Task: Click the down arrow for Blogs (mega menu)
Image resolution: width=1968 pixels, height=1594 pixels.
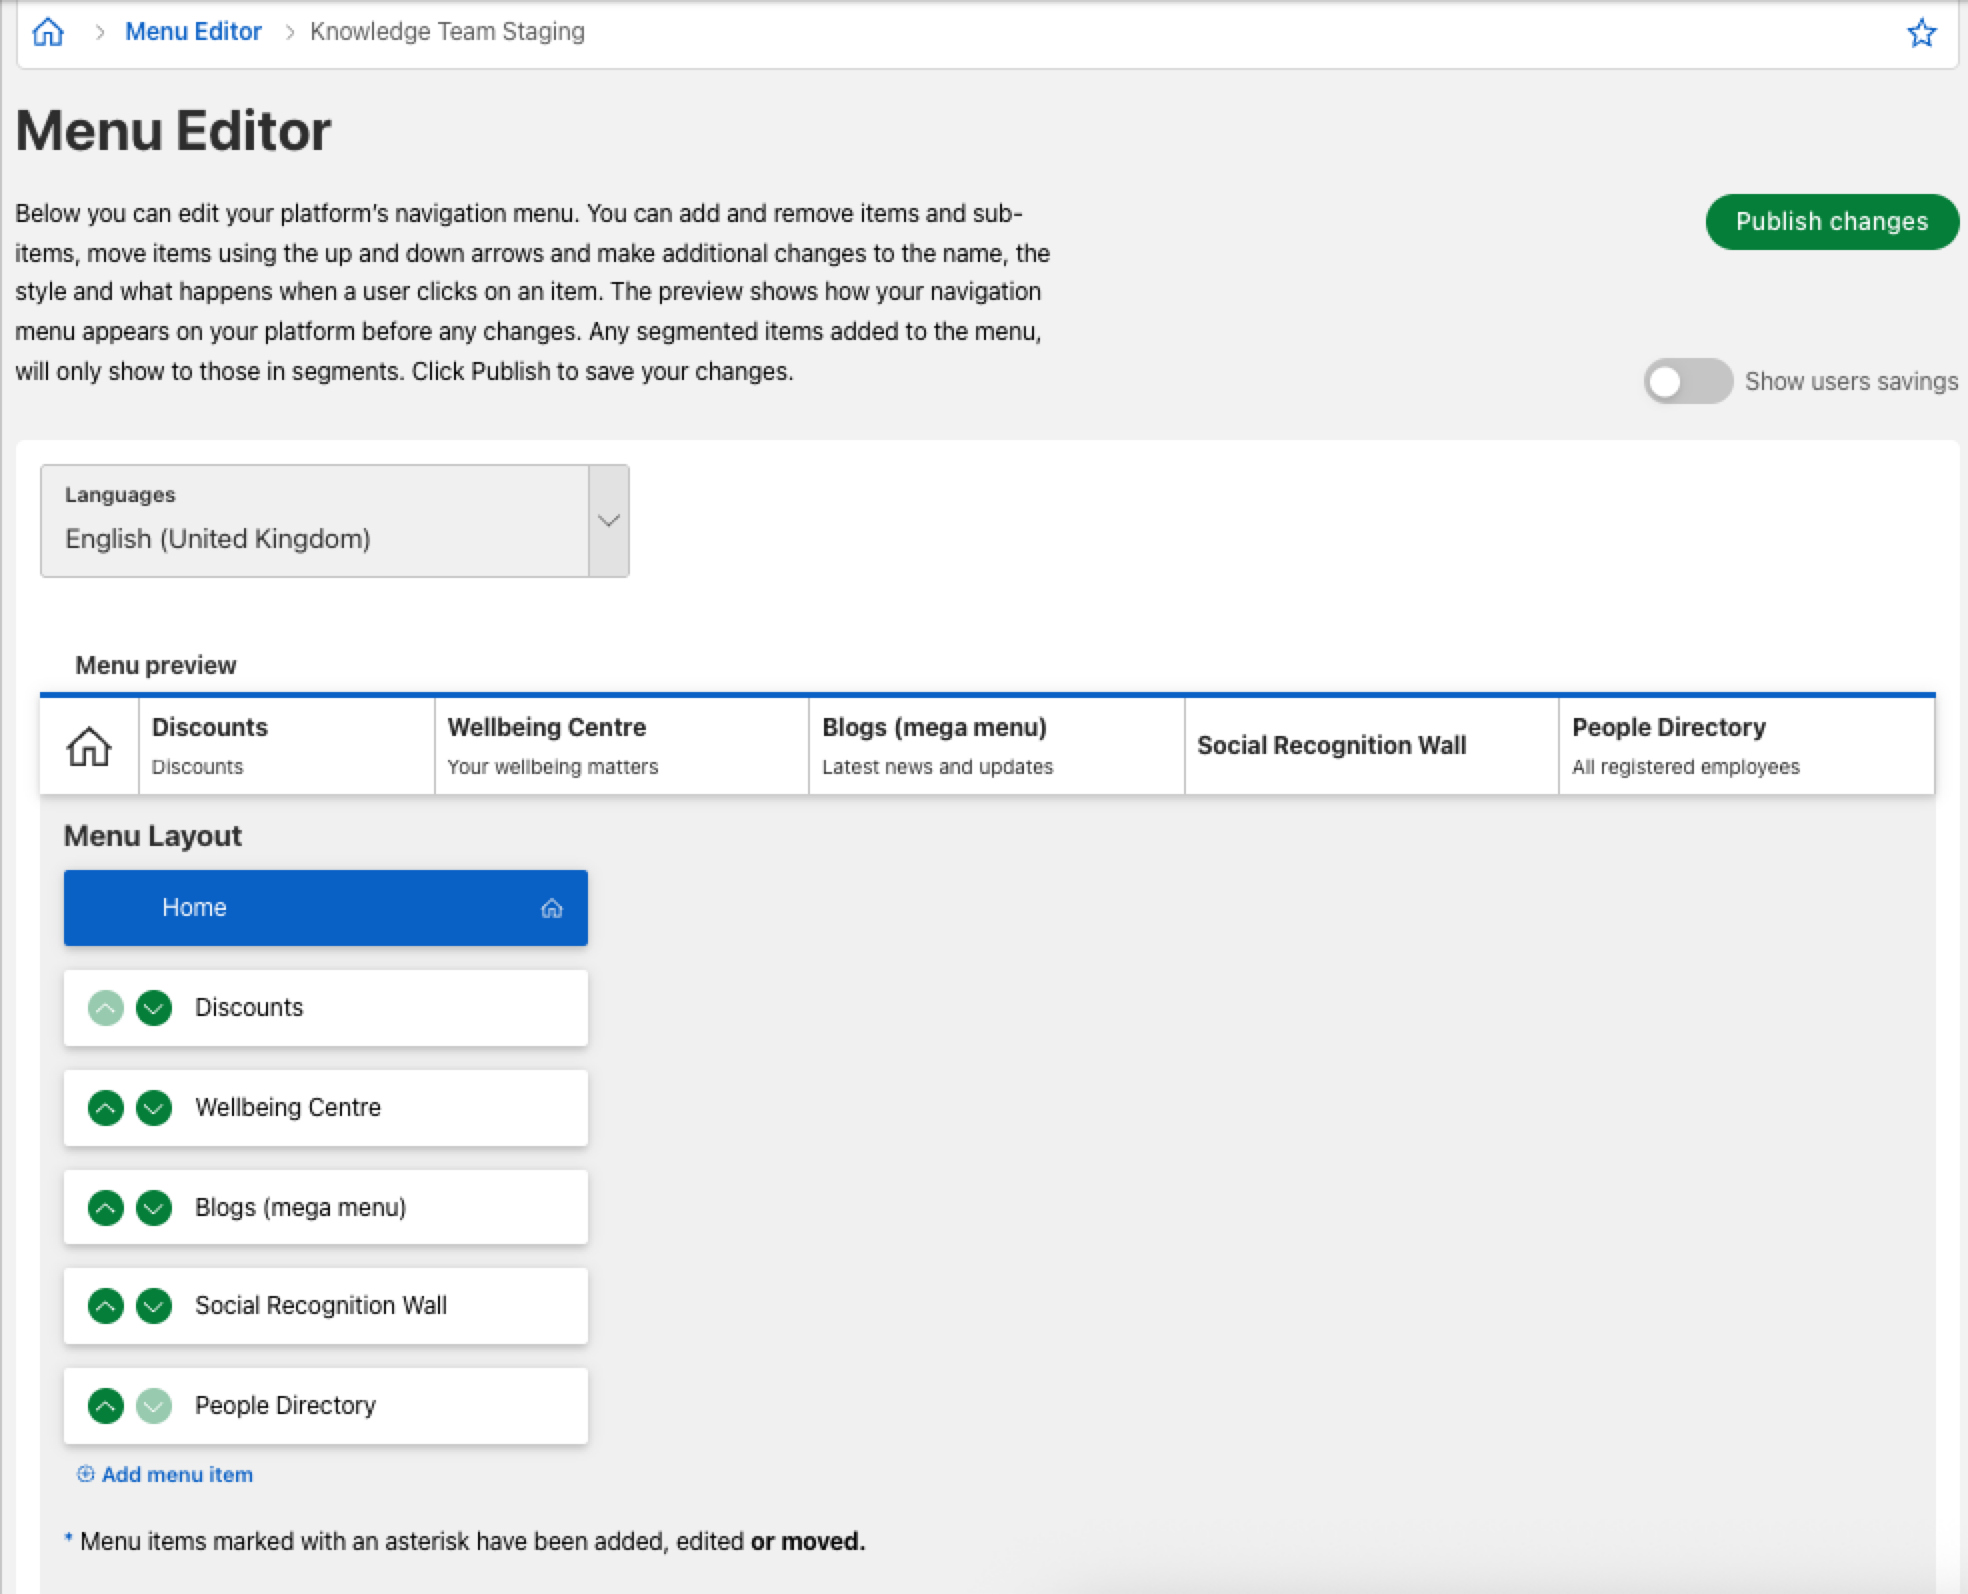Action: point(153,1207)
